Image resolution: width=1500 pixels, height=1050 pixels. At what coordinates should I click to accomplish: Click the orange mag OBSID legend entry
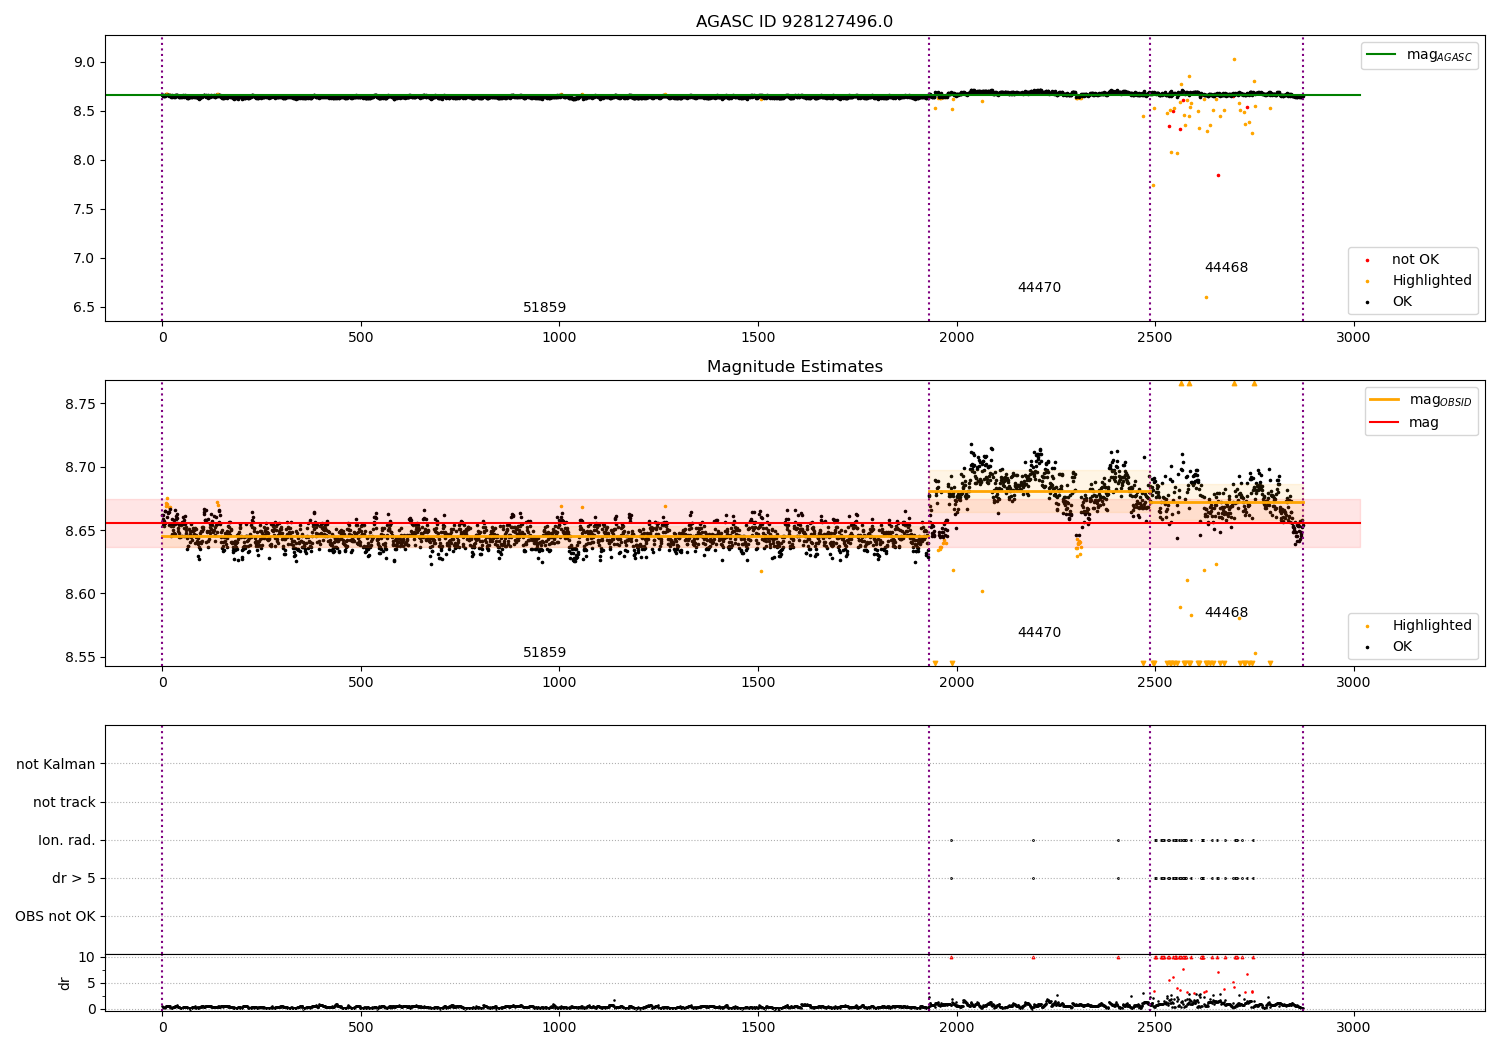1421,400
